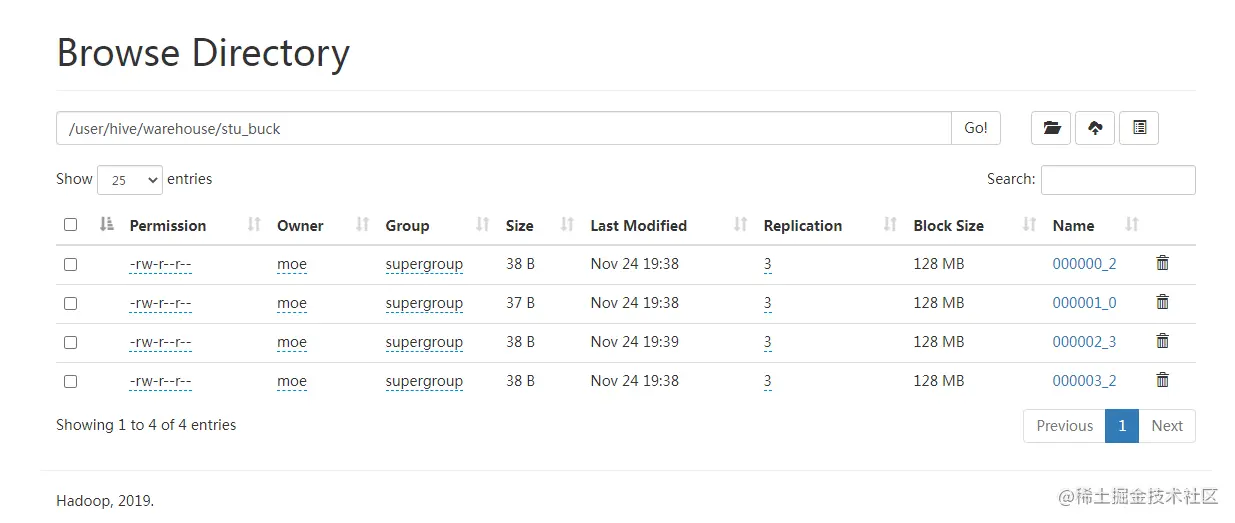Screen dimensions: 1235x523
Task: Click owner moe for file 000001_0
Action: coord(292,304)
